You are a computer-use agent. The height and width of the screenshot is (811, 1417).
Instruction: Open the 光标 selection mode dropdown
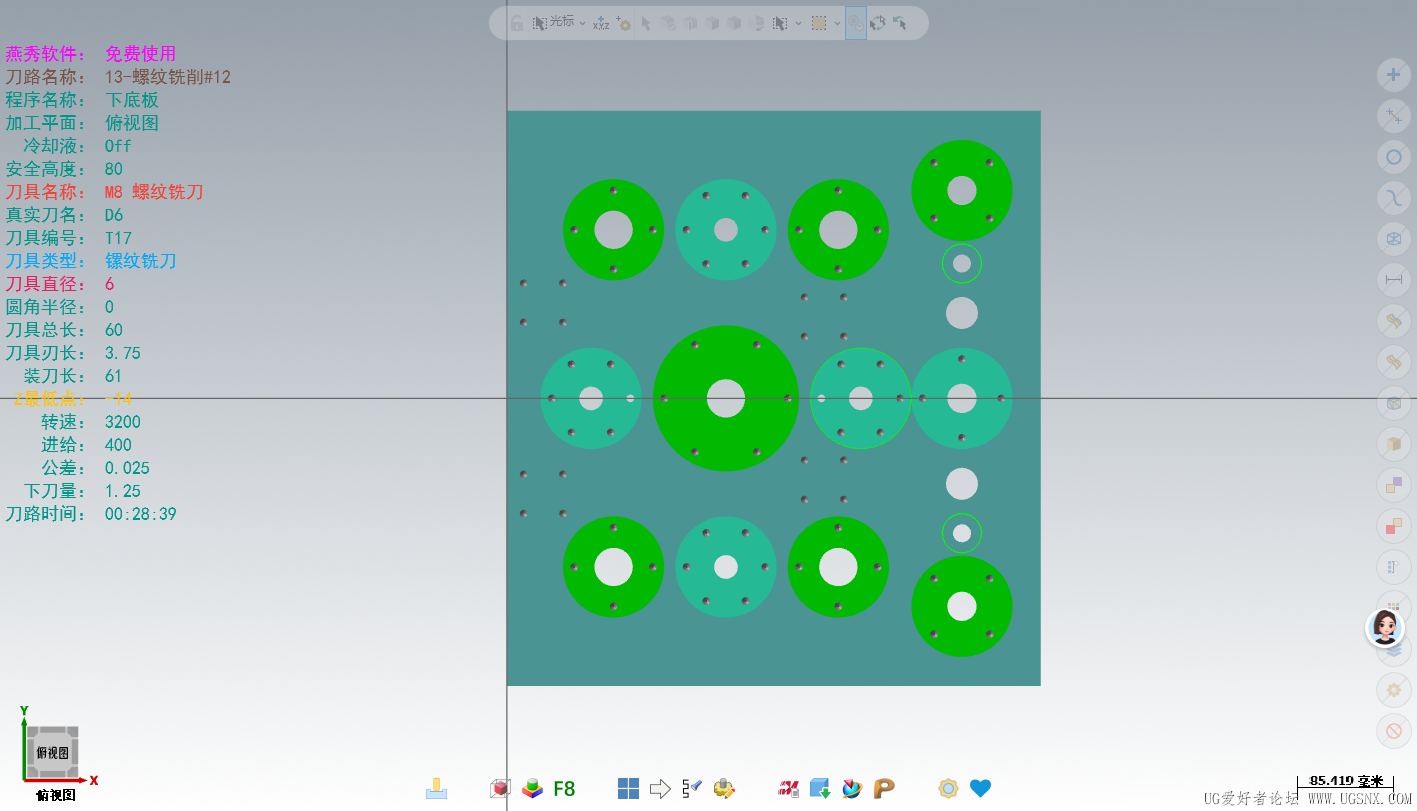(x=560, y=22)
